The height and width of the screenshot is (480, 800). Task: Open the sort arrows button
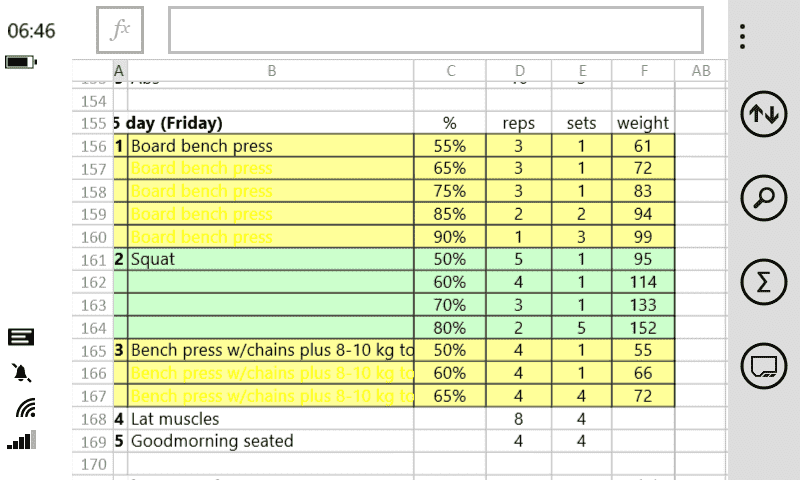pyautogui.click(x=763, y=115)
